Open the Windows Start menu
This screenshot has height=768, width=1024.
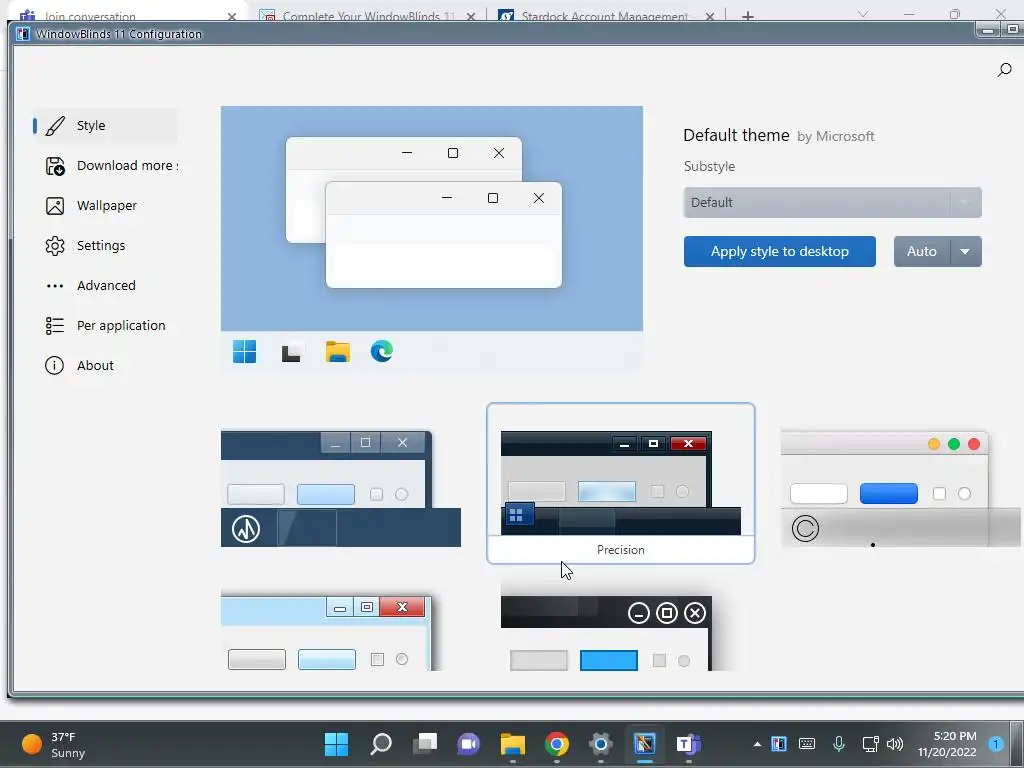(x=336, y=744)
